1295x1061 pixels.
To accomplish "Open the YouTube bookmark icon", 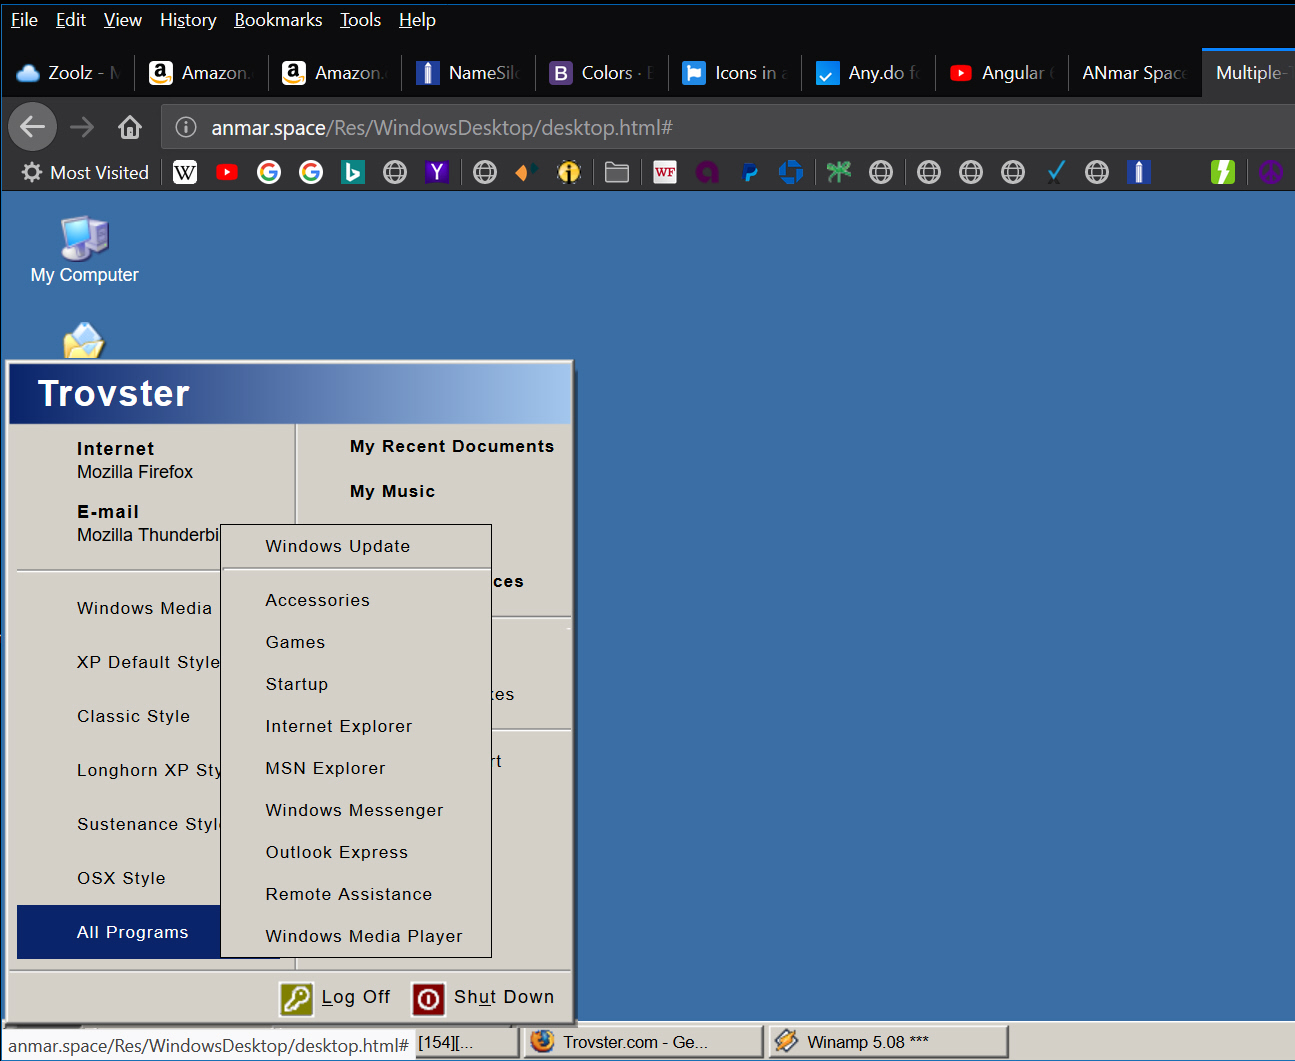I will coord(227,173).
